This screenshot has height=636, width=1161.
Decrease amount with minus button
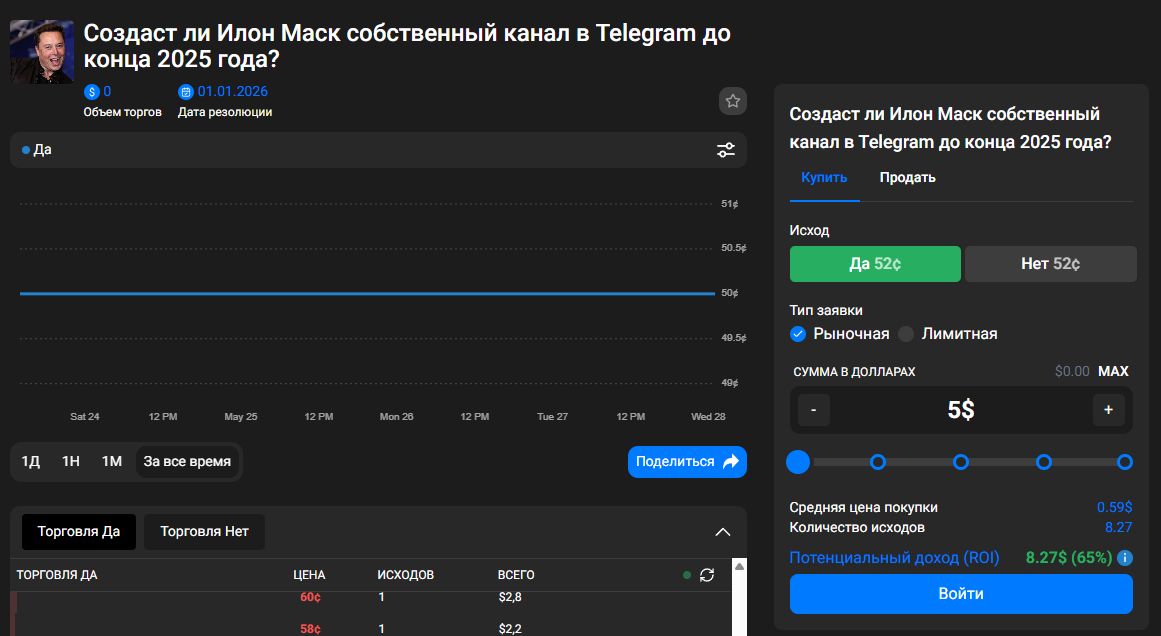(x=814, y=409)
